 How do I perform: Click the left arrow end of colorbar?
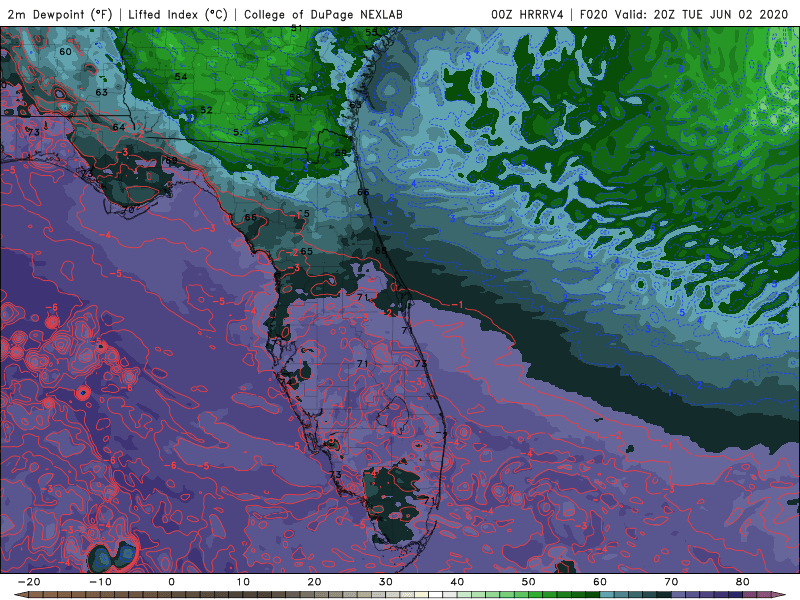point(20,595)
